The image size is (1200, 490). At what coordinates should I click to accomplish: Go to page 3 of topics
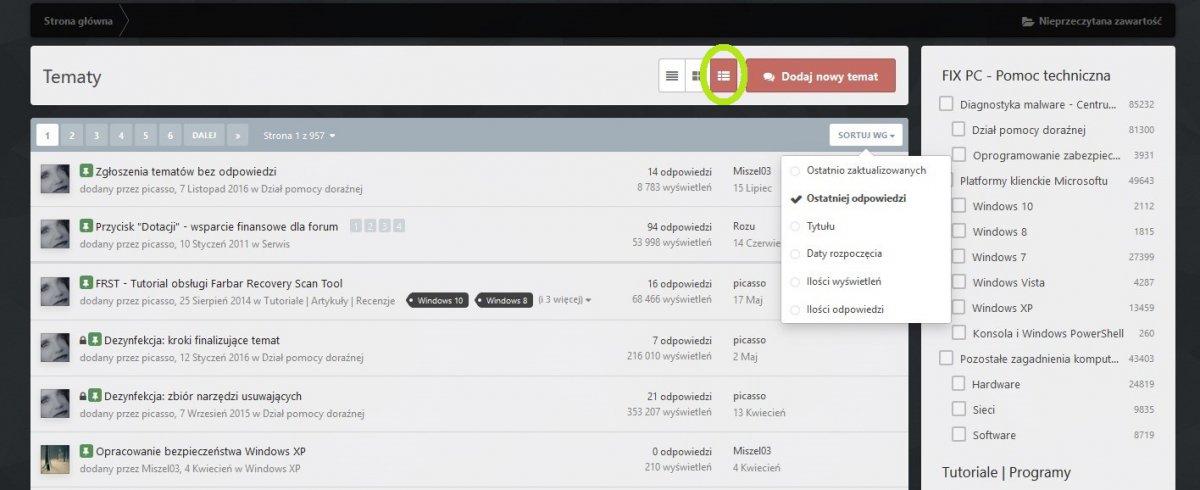[96, 135]
